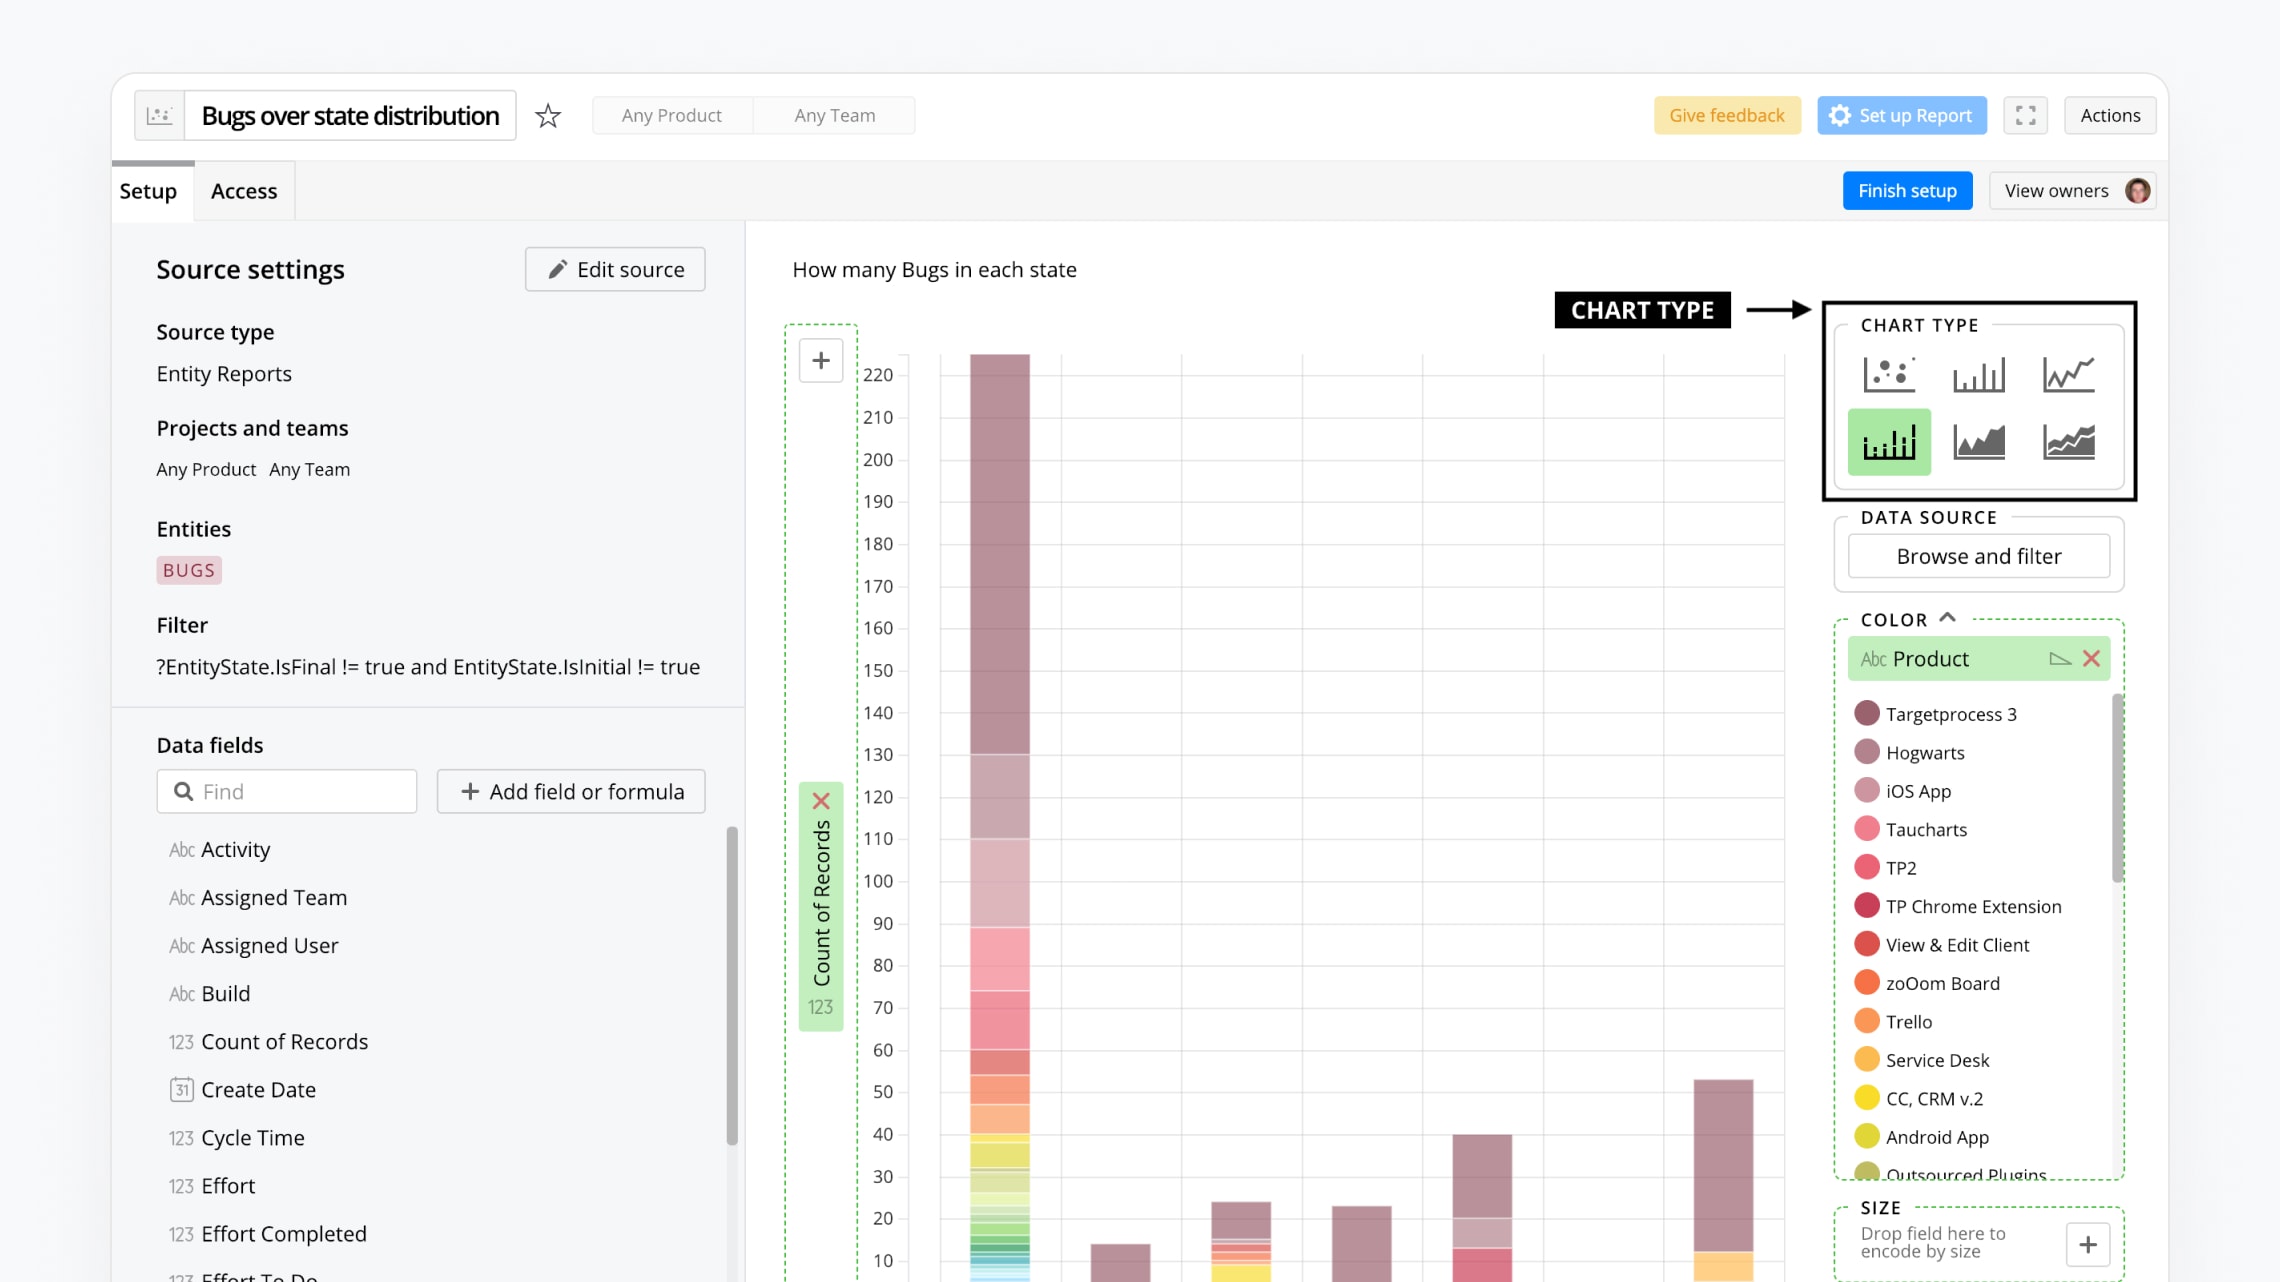Click the tallest stacked bar in chart
Viewport: 2280px width, 1282px height.
(x=999, y=816)
